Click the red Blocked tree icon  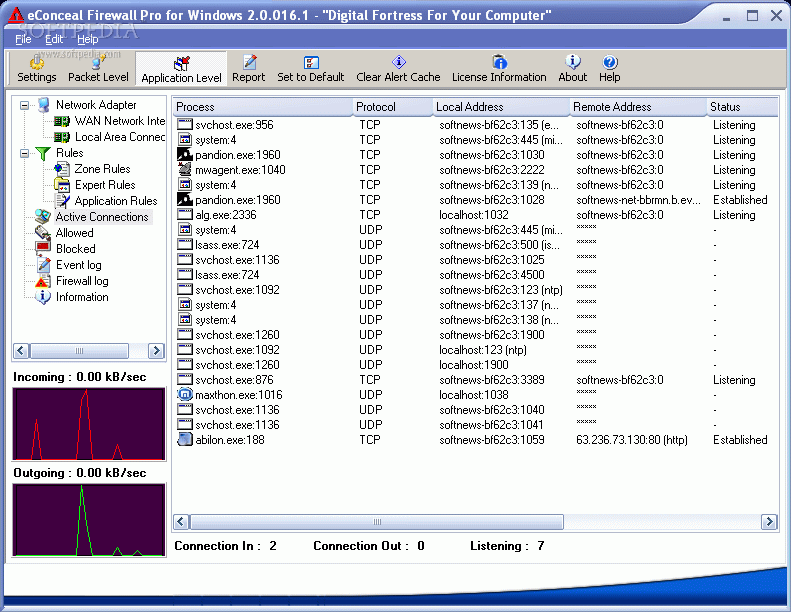(x=43, y=249)
